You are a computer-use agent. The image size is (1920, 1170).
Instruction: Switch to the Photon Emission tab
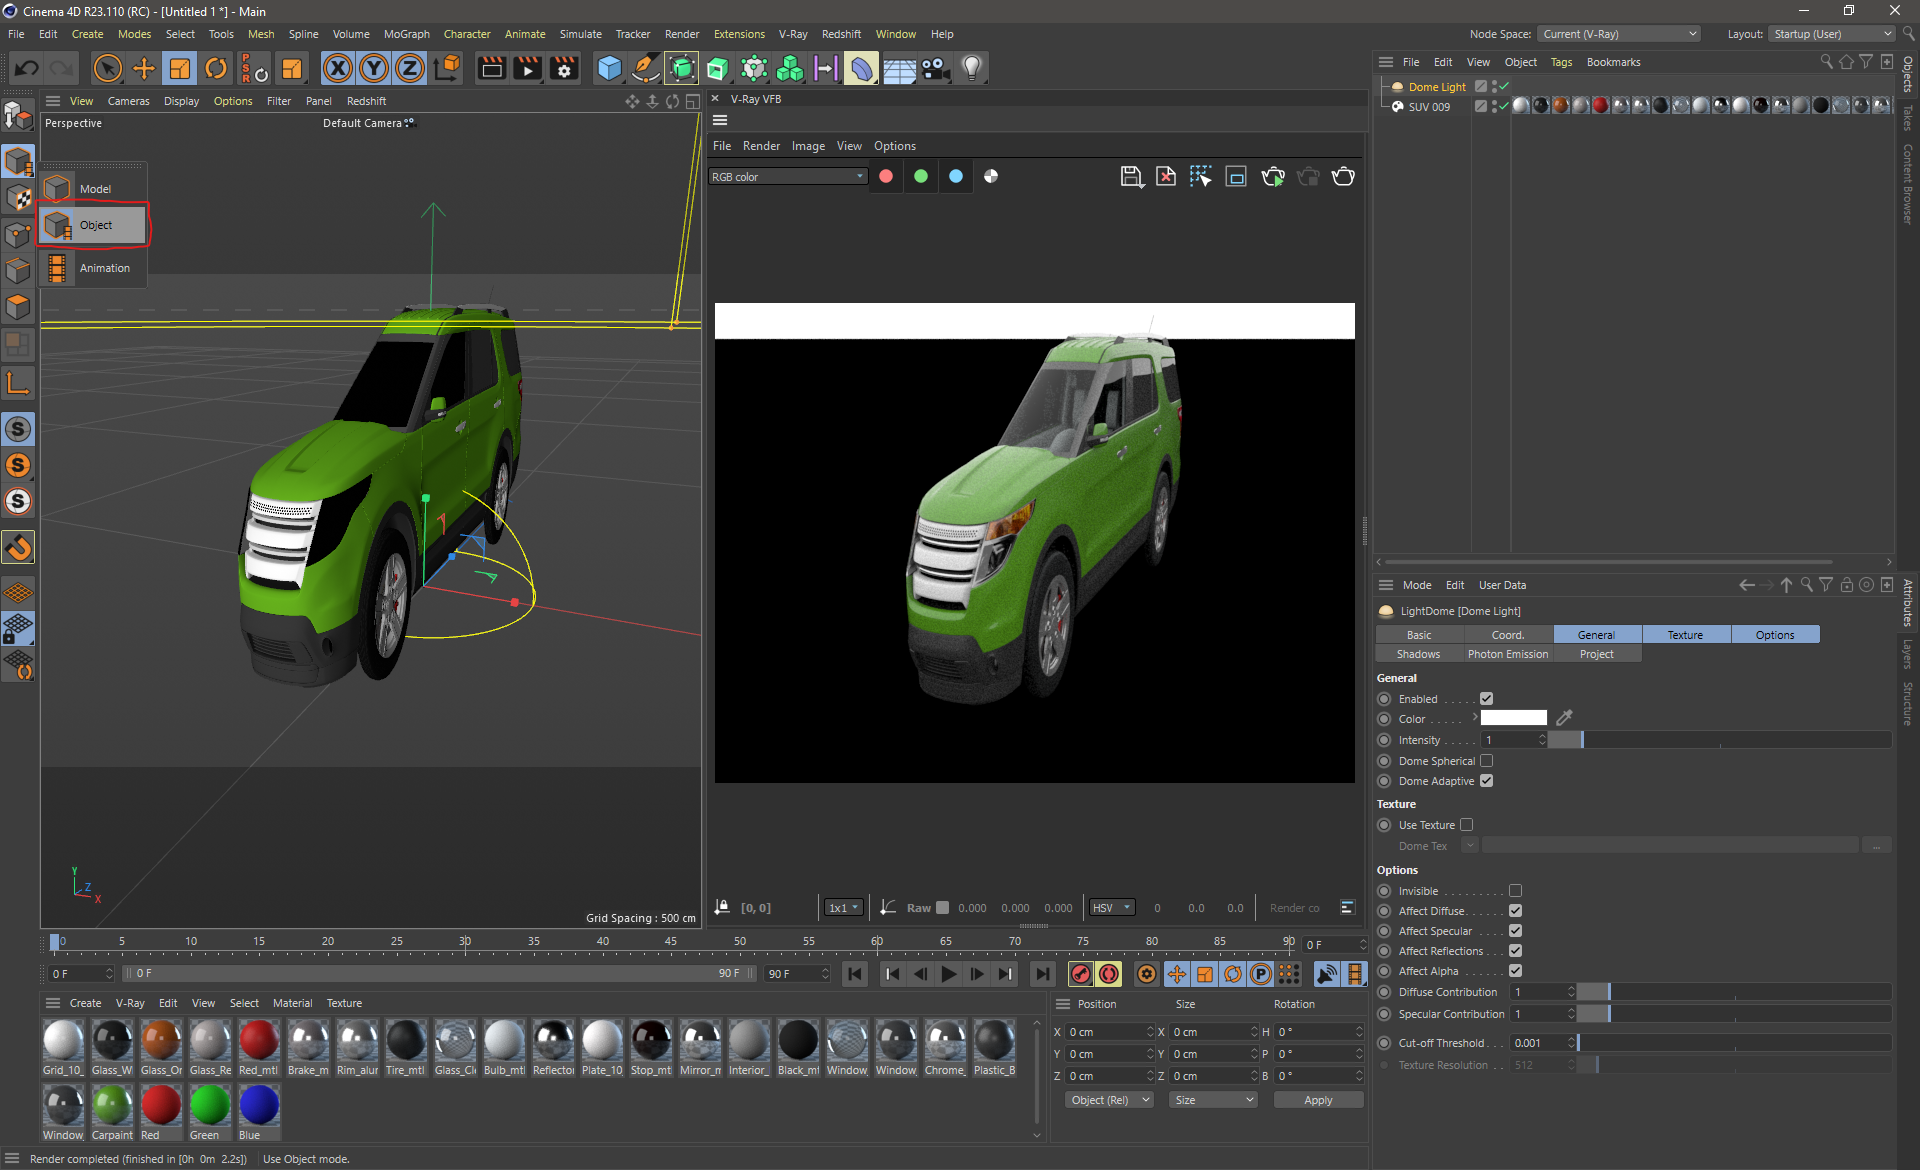coord(1507,654)
